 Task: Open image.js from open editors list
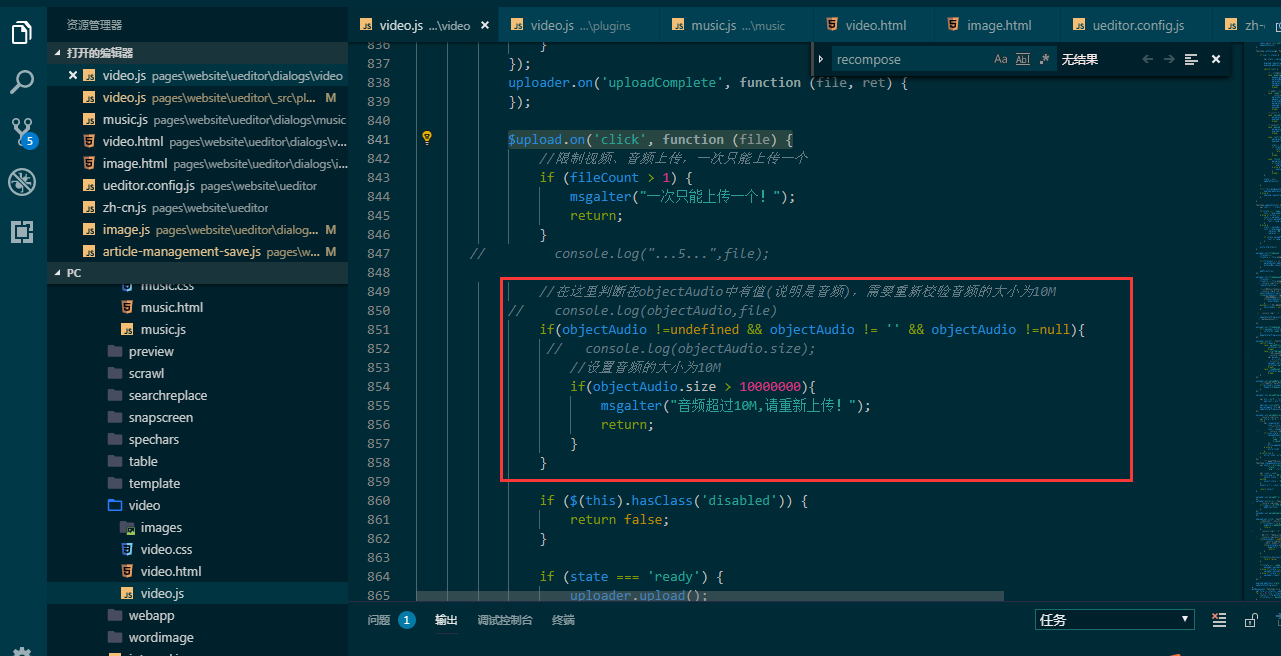point(198,229)
